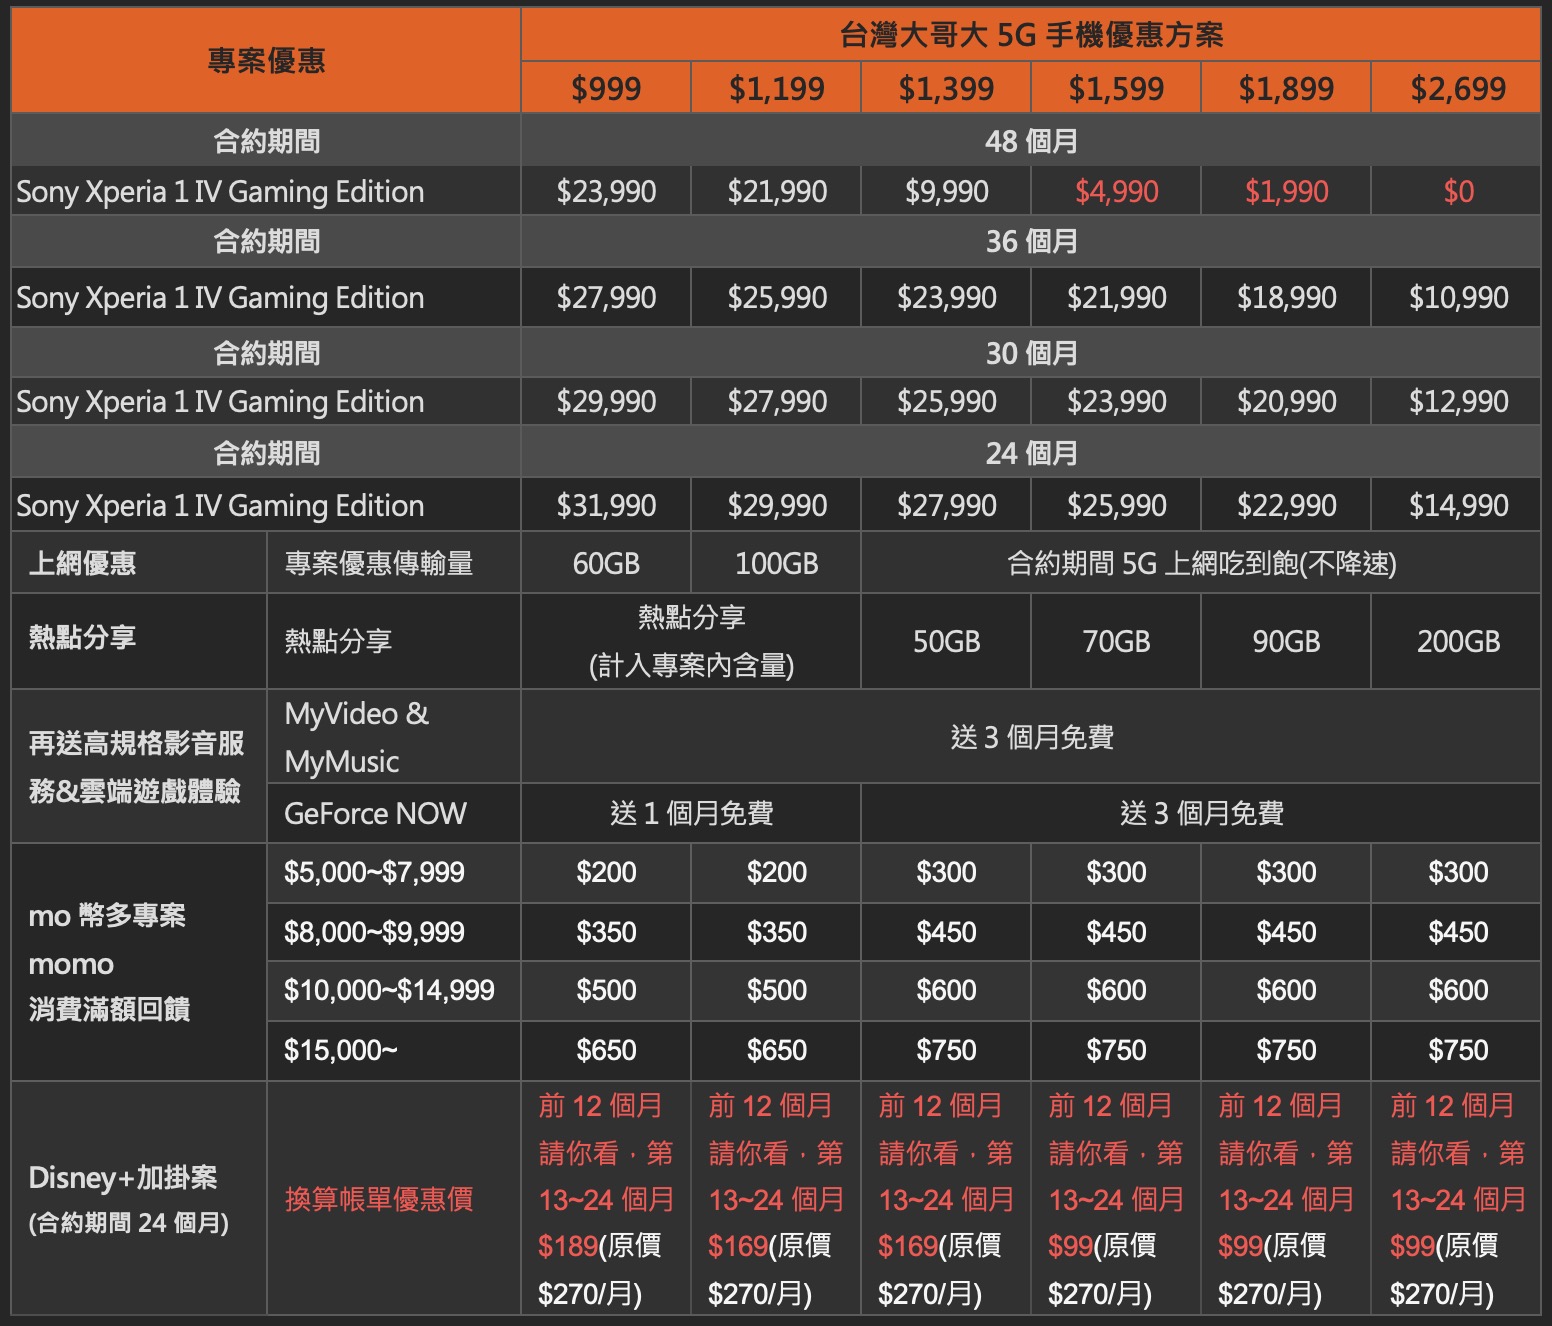Select the $5,000~$7,999 spending tier

[x=374, y=872]
